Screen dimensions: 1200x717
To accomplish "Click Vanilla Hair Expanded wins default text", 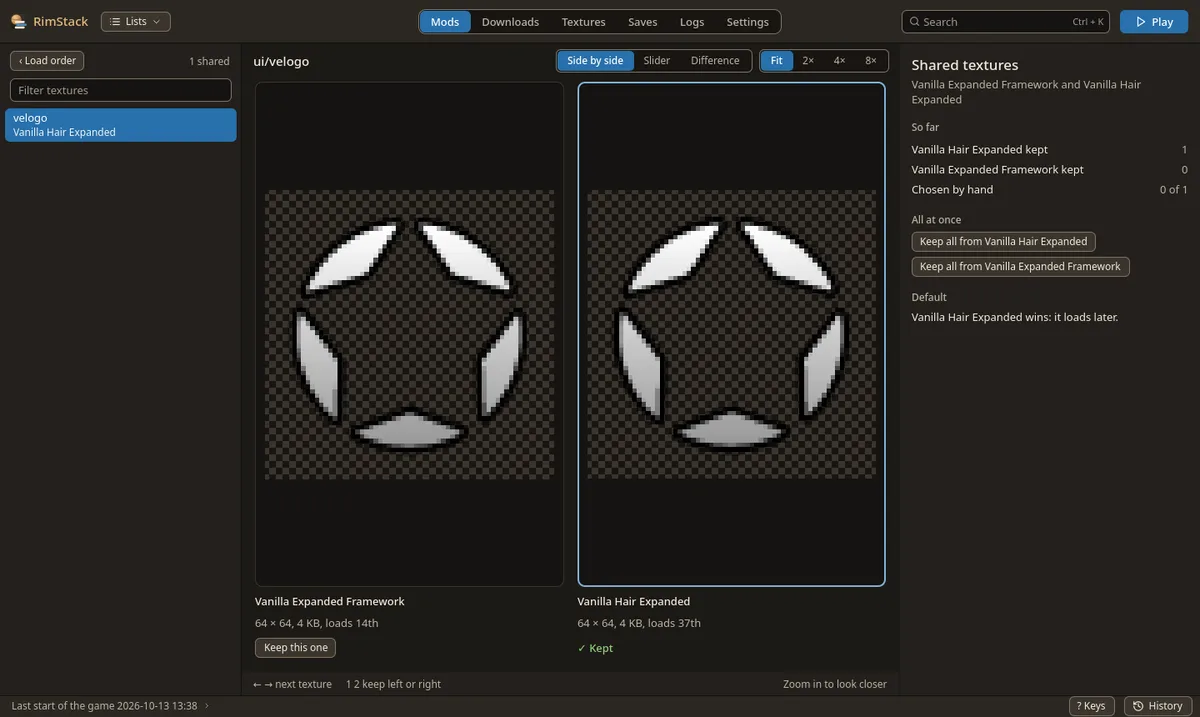I will tap(1015, 317).
